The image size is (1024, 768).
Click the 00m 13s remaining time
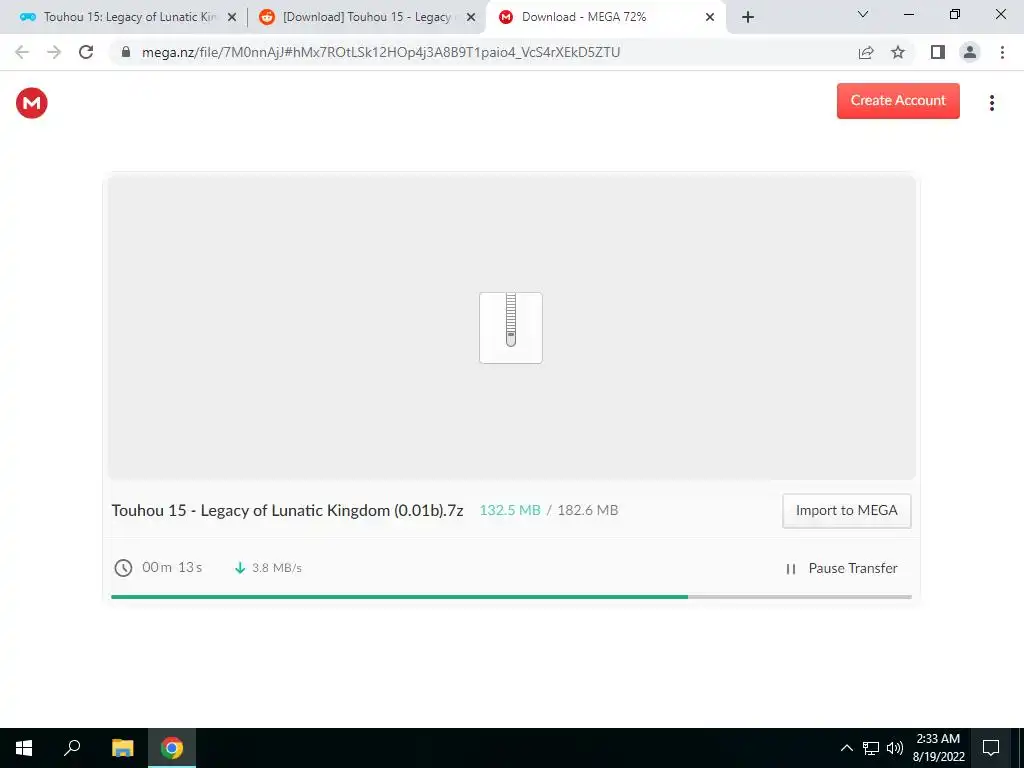click(x=172, y=568)
